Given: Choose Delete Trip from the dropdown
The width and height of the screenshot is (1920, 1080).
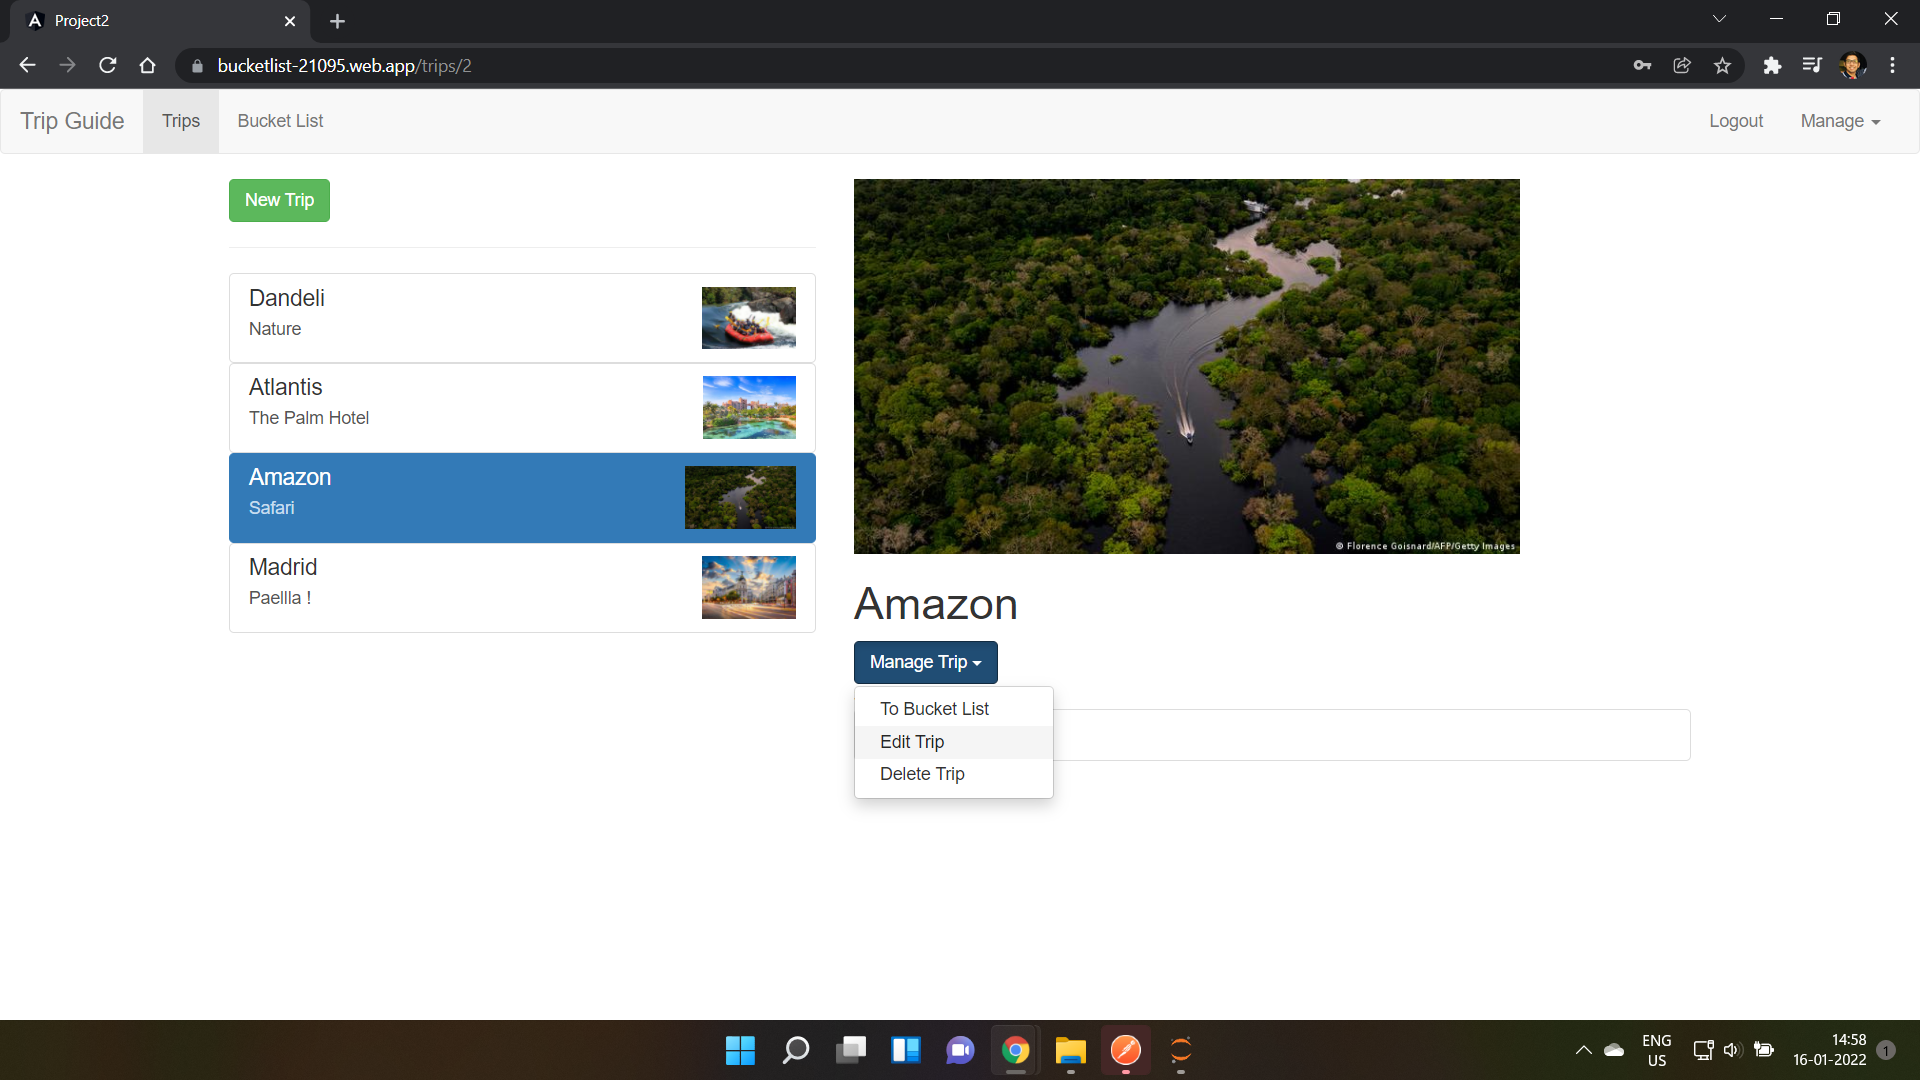Looking at the screenshot, I should point(953,774).
